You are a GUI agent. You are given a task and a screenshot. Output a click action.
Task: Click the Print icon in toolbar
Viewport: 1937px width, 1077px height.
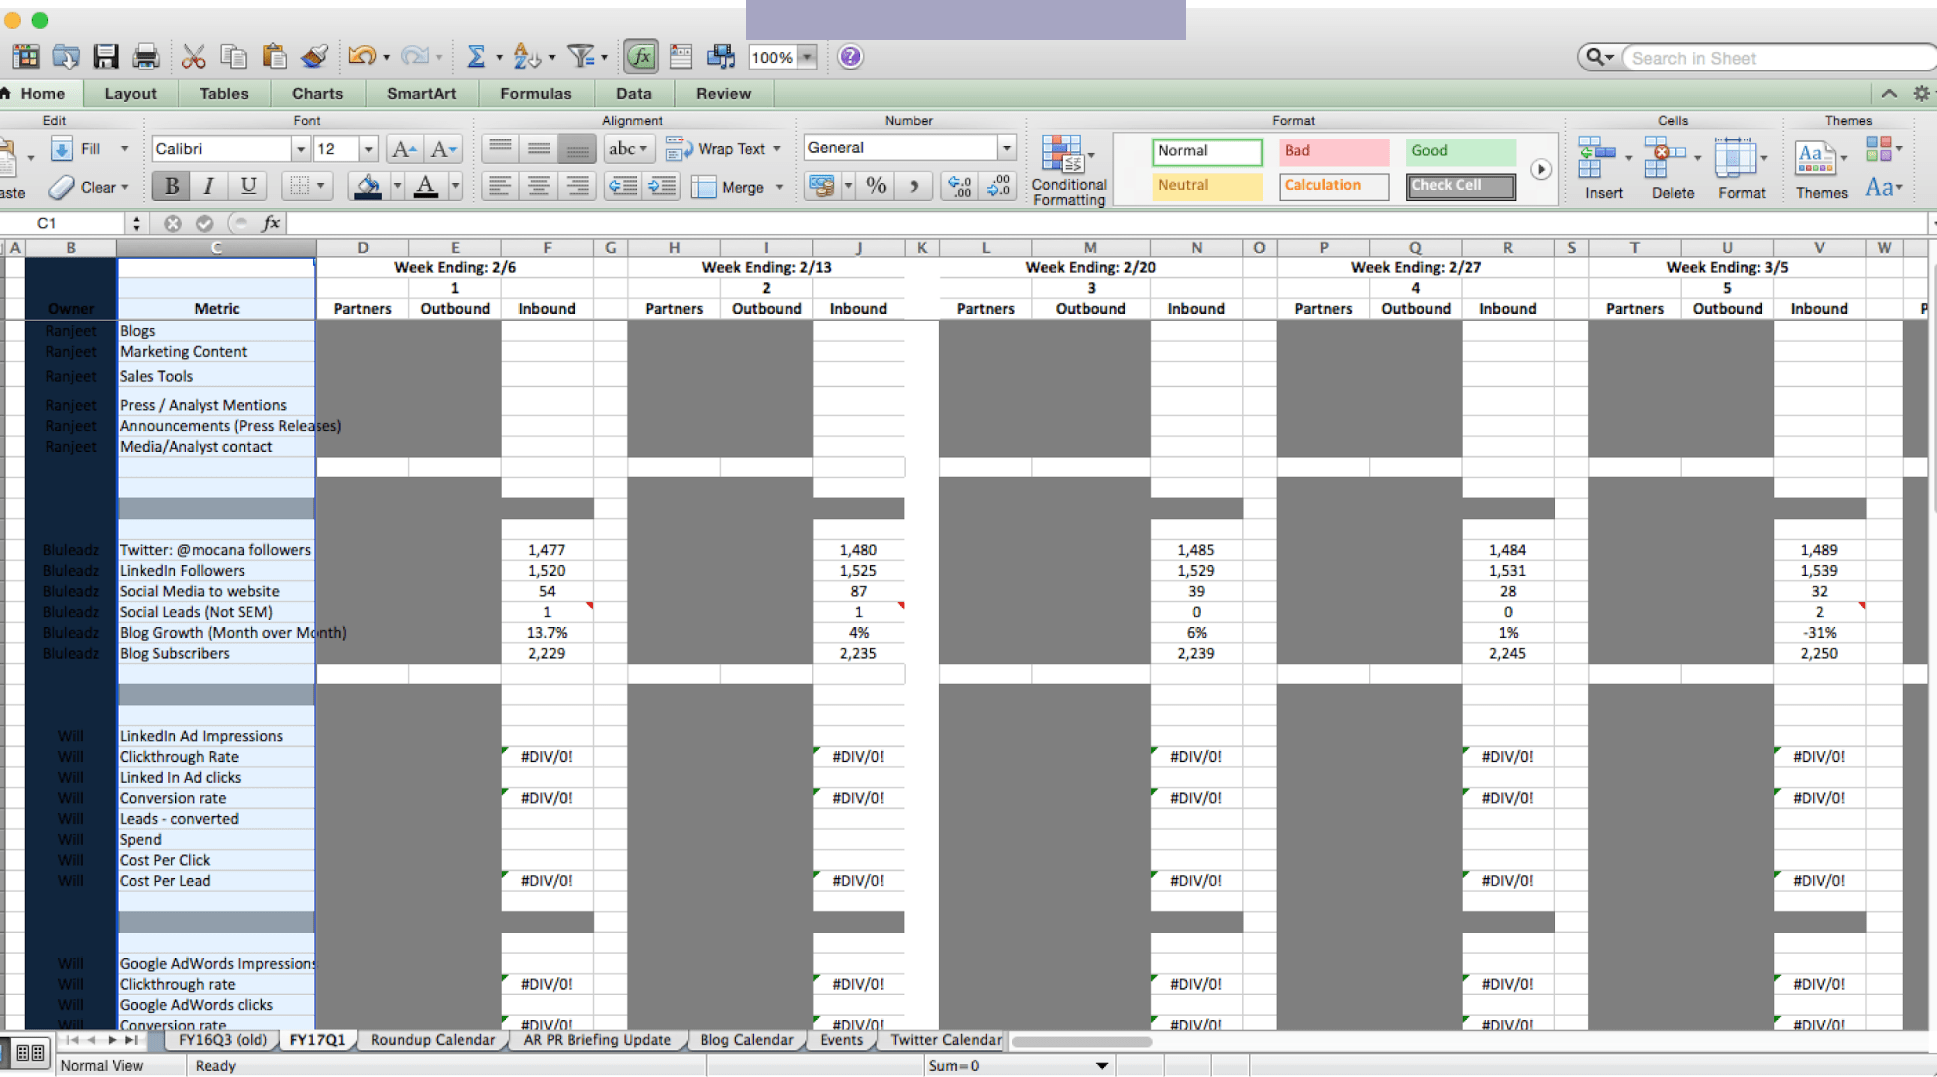(x=146, y=57)
